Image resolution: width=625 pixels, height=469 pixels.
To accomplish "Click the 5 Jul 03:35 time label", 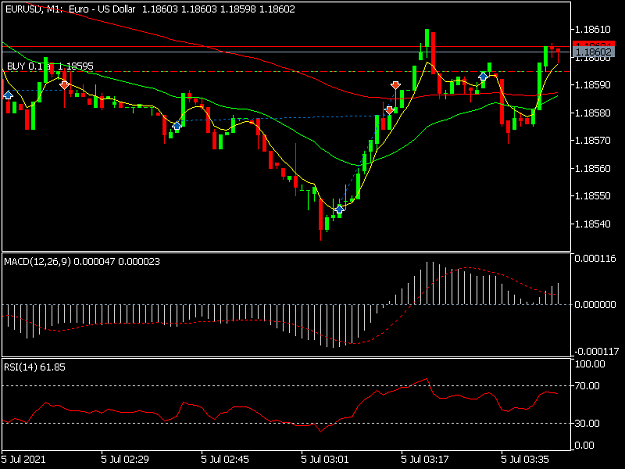I will coord(525,459).
